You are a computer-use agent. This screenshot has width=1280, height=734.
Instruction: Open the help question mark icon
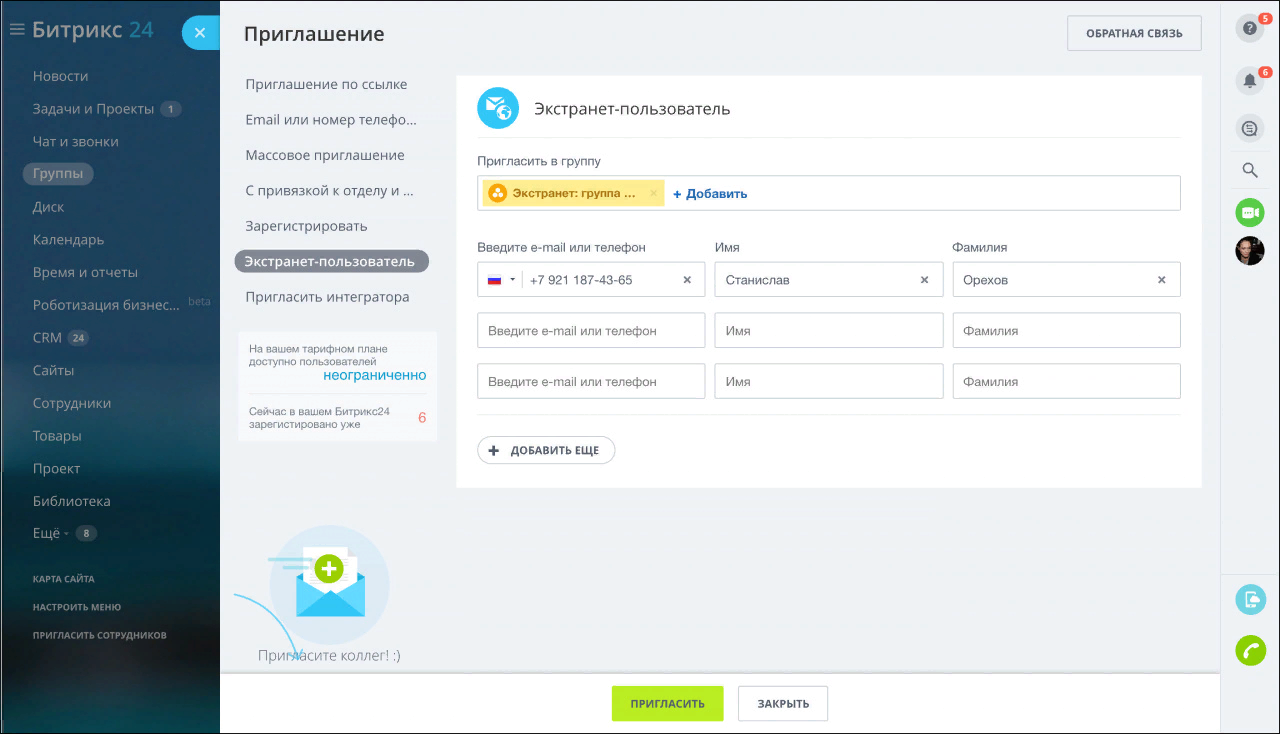click(x=1249, y=29)
